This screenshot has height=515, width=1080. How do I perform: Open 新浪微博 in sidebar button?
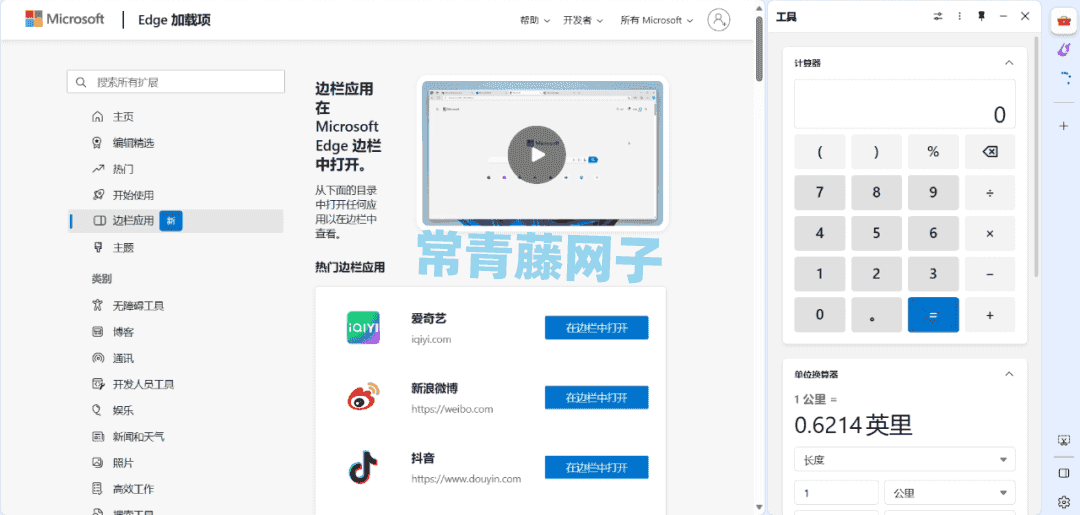(x=596, y=397)
